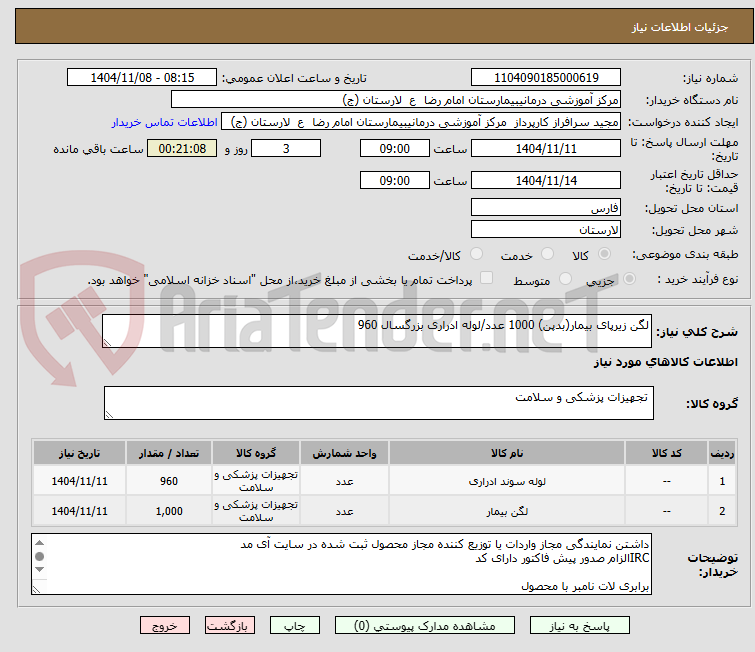This screenshot has height=652, width=755.
Task: Click response deadline date 1404/11/11 field
Action: coord(546,148)
